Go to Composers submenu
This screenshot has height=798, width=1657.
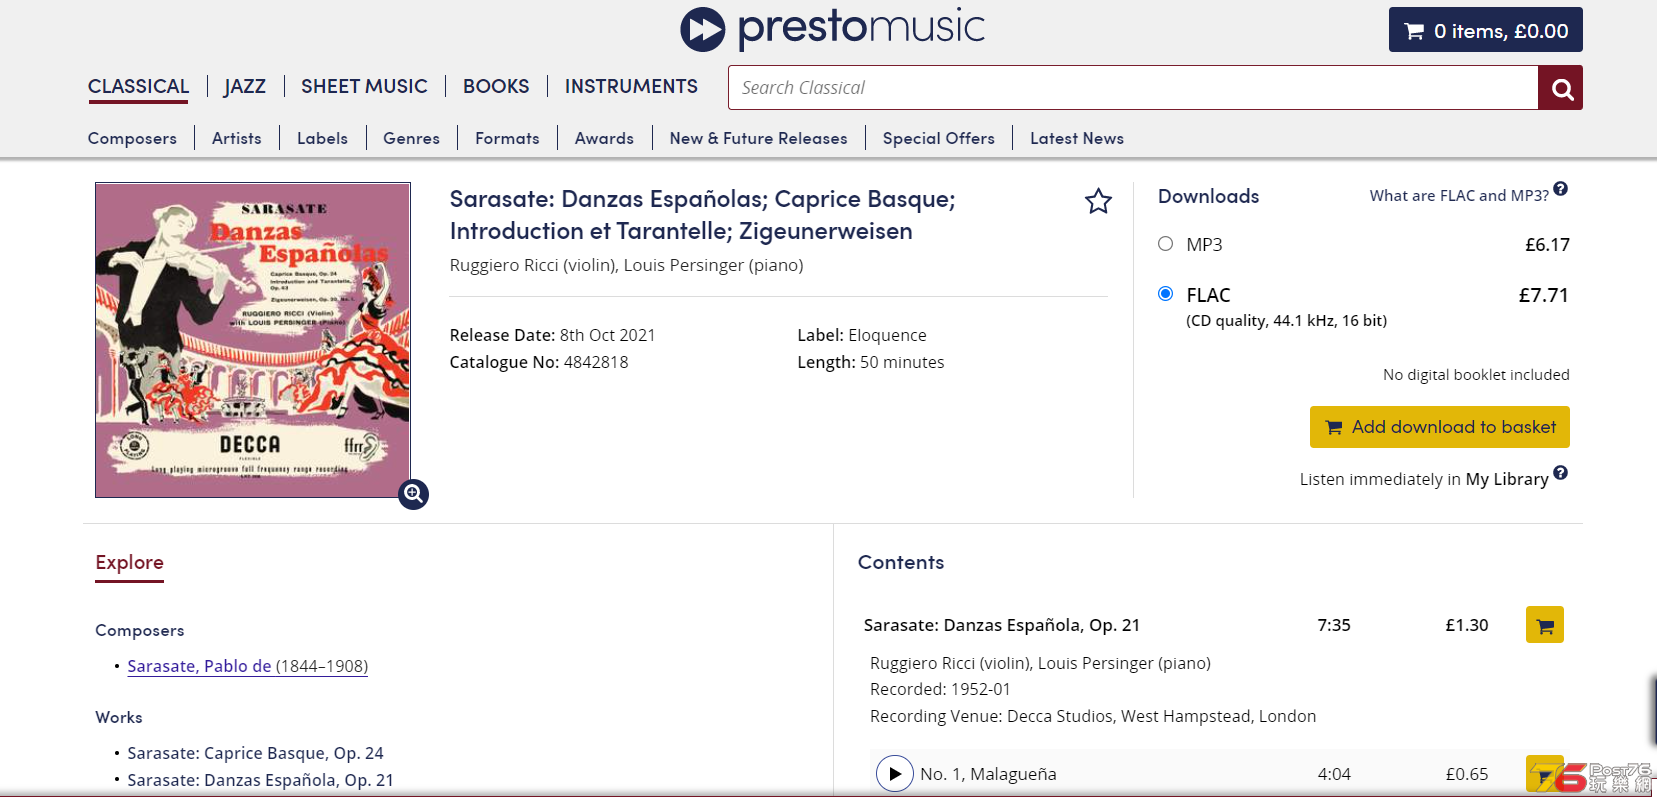pyautogui.click(x=132, y=138)
